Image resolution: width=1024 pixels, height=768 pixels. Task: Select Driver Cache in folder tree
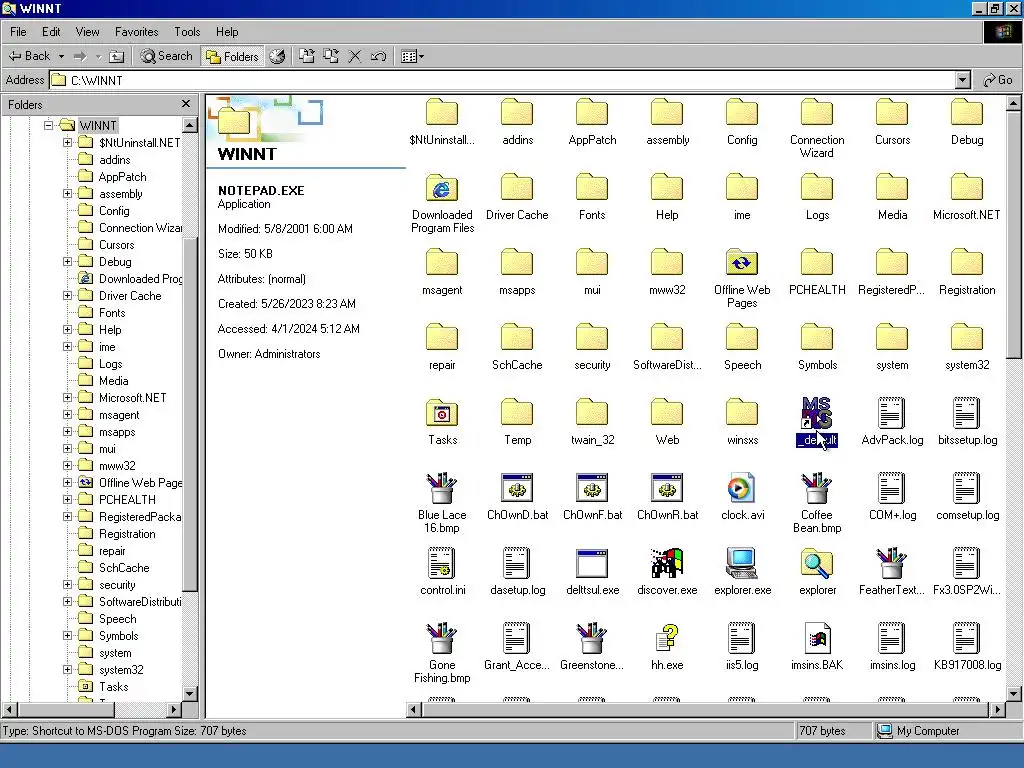point(130,296)
